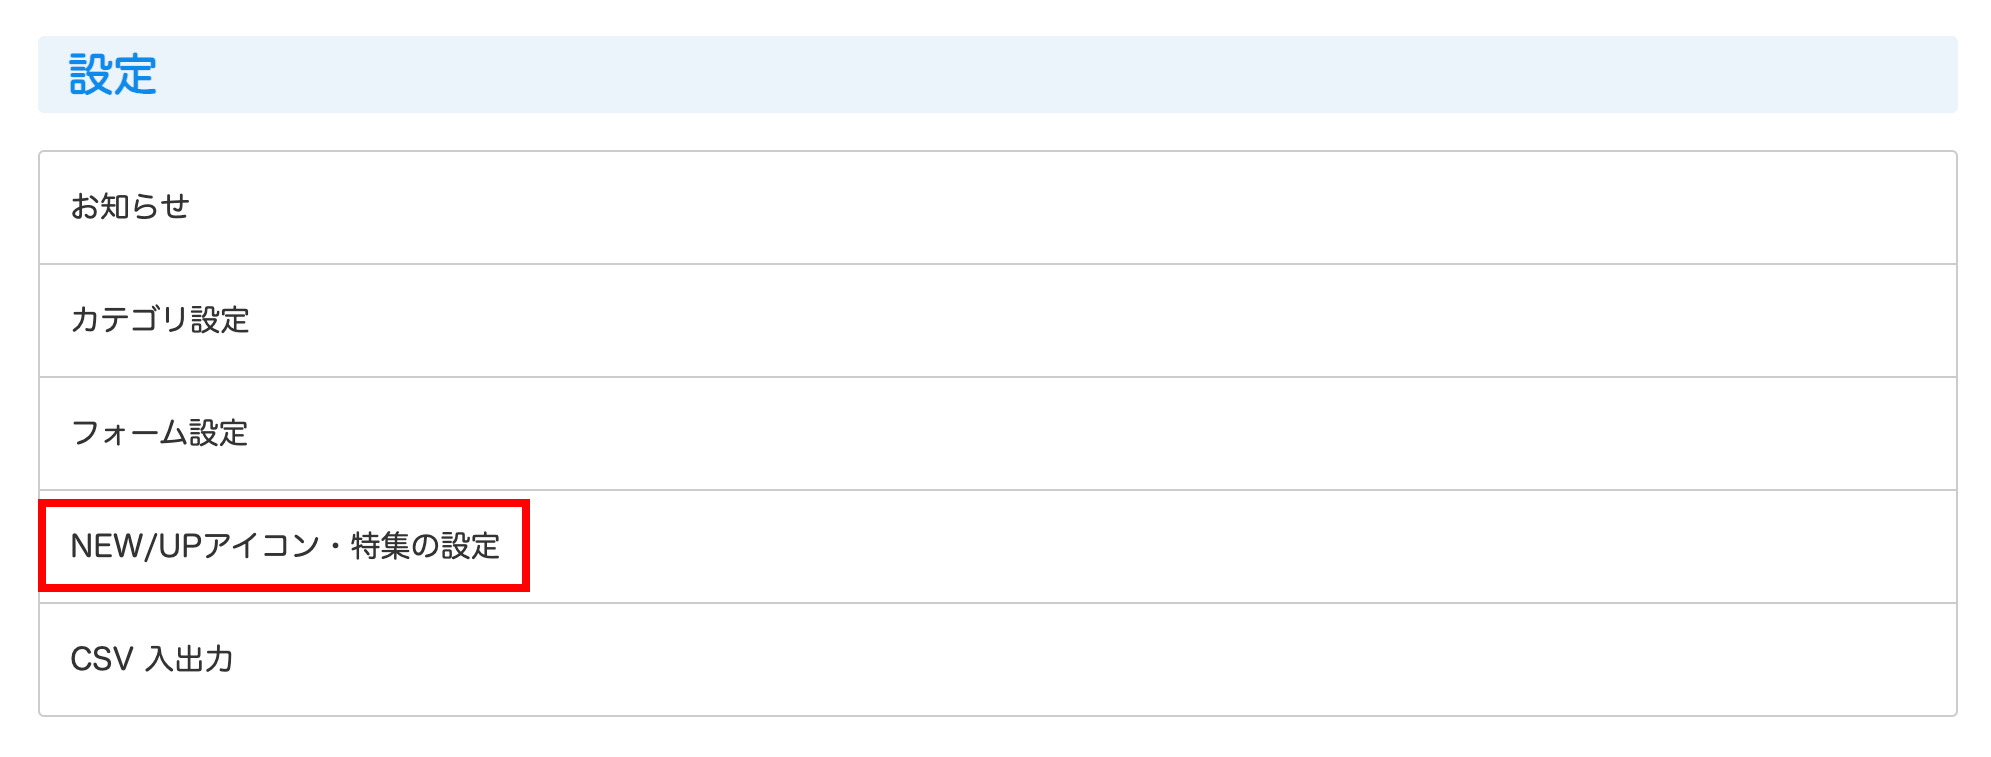
Task: Click the 設定 page heading
Action: pos(113,75)
